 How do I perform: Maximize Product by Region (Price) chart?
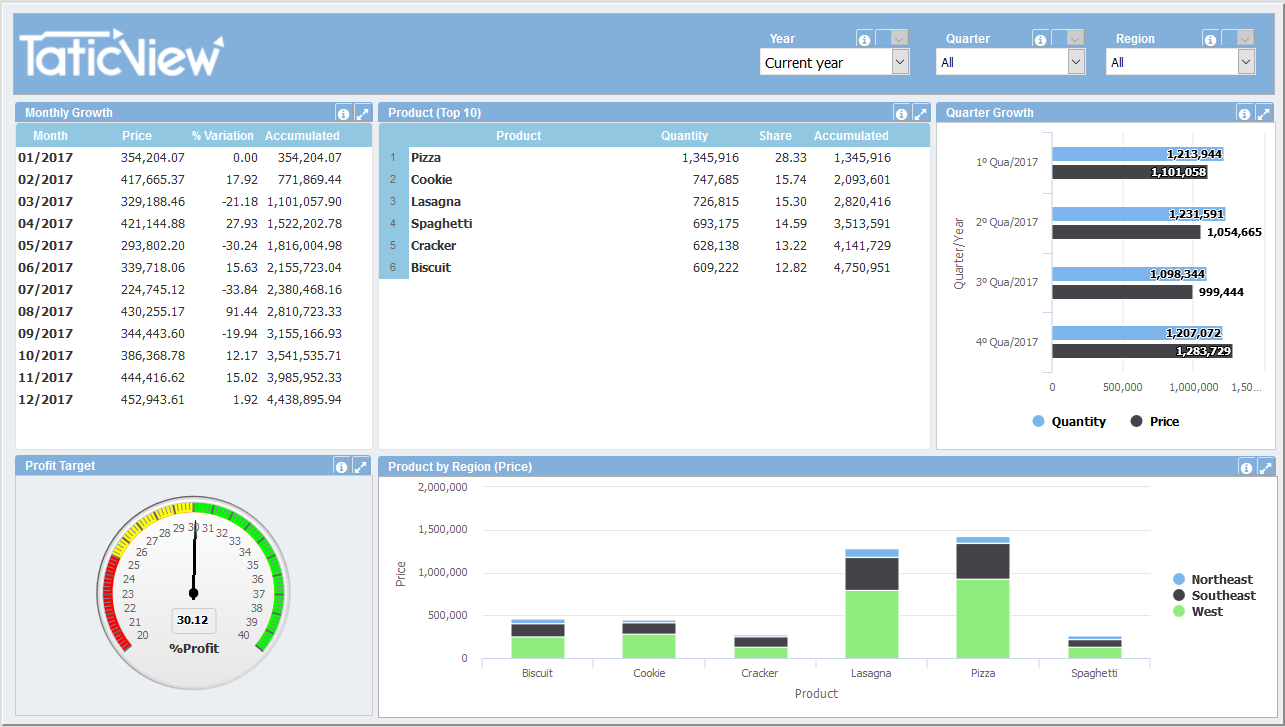1266,467
